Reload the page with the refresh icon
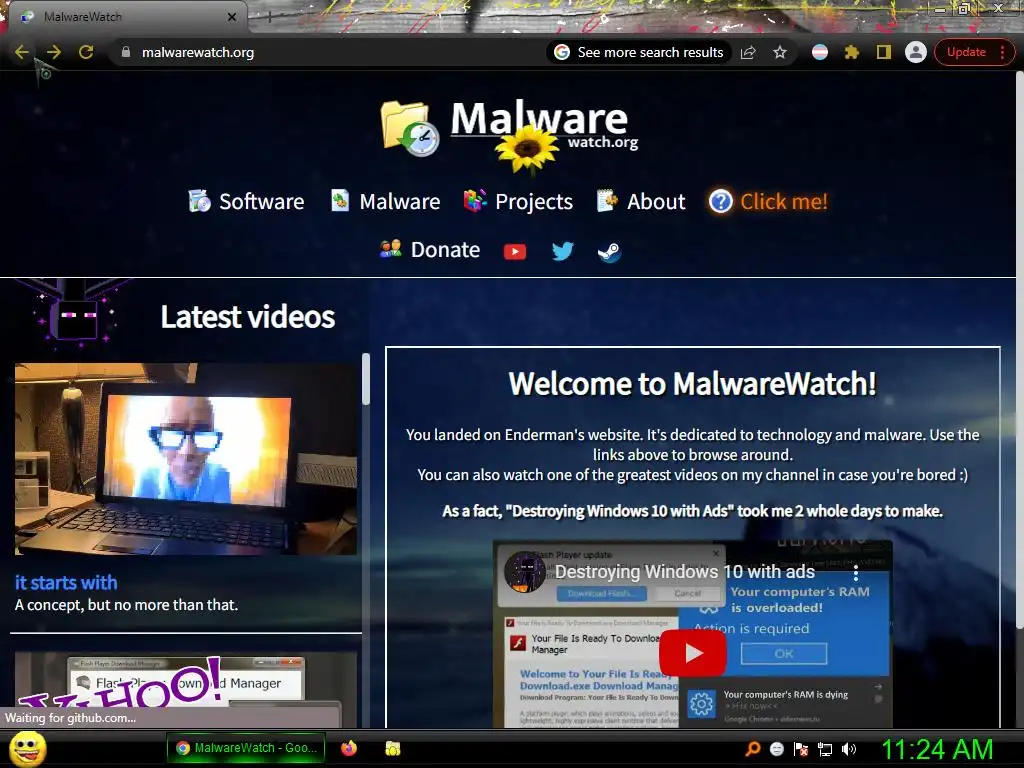Viewport: 1024px width, 768px height. (86, 52)
